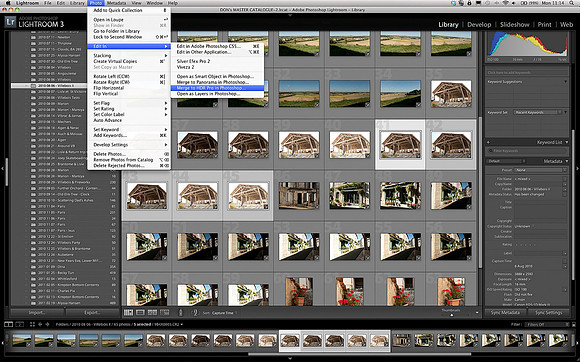Collapse the Metadata panel
Viewport: 580px width, 362px height.
click(x=567, y=161)
